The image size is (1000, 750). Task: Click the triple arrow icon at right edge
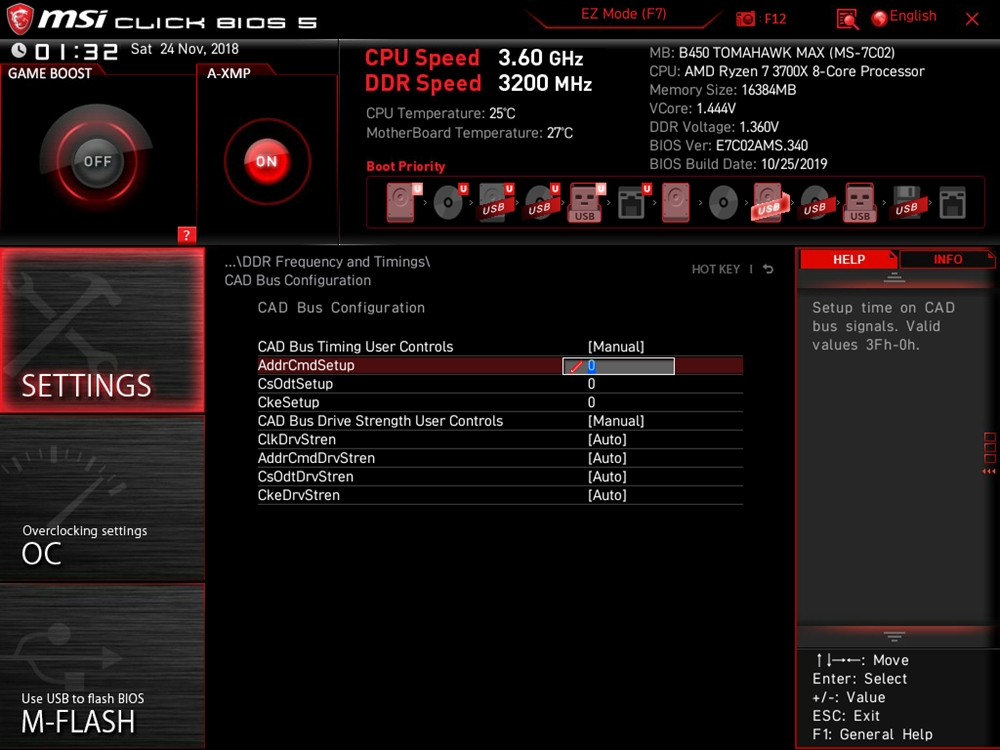[989, 471]
